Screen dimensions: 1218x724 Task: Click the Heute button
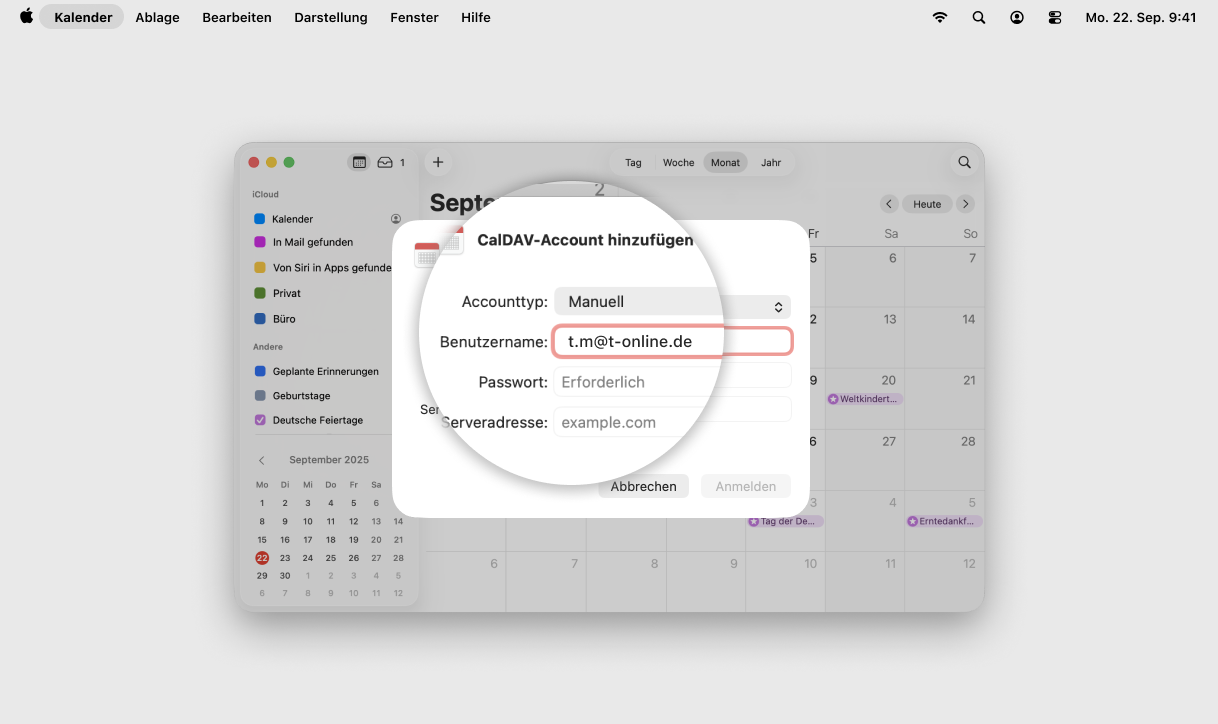[x=927, y=204]
